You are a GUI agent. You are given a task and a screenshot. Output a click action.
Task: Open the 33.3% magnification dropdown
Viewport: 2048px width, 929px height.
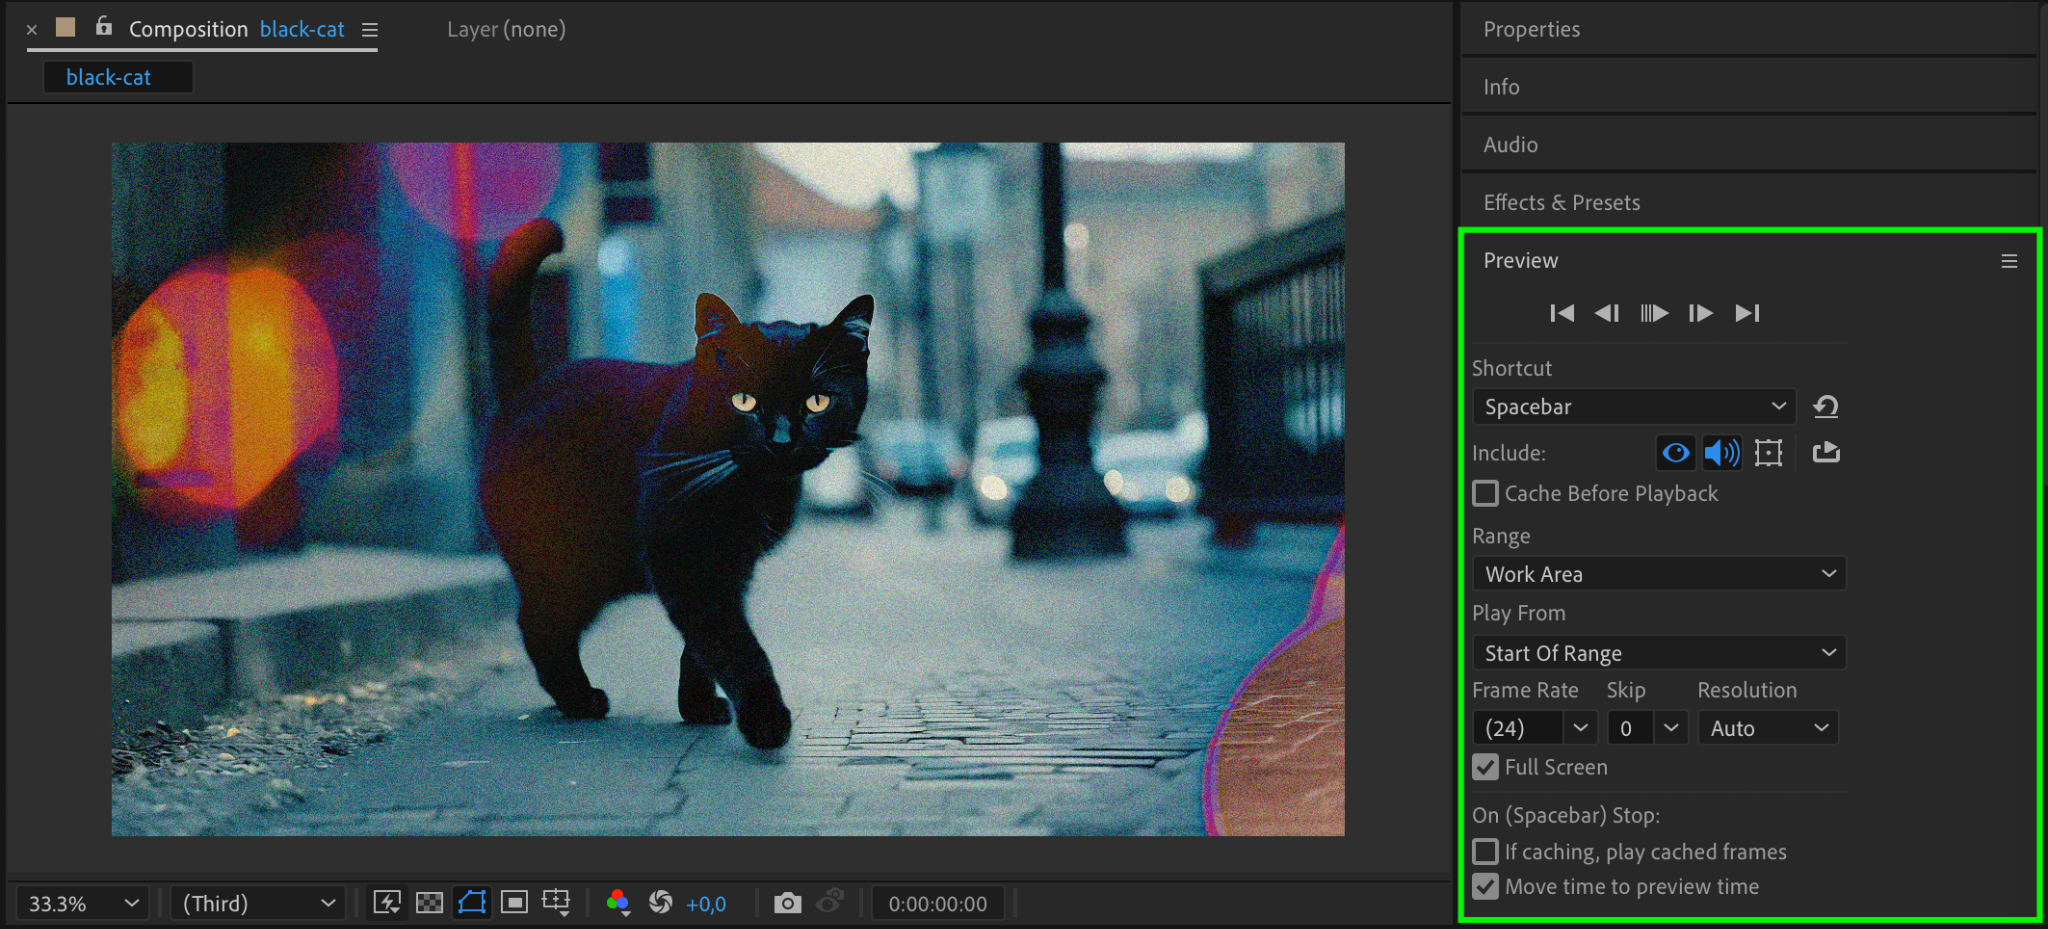tap(82, 903)
